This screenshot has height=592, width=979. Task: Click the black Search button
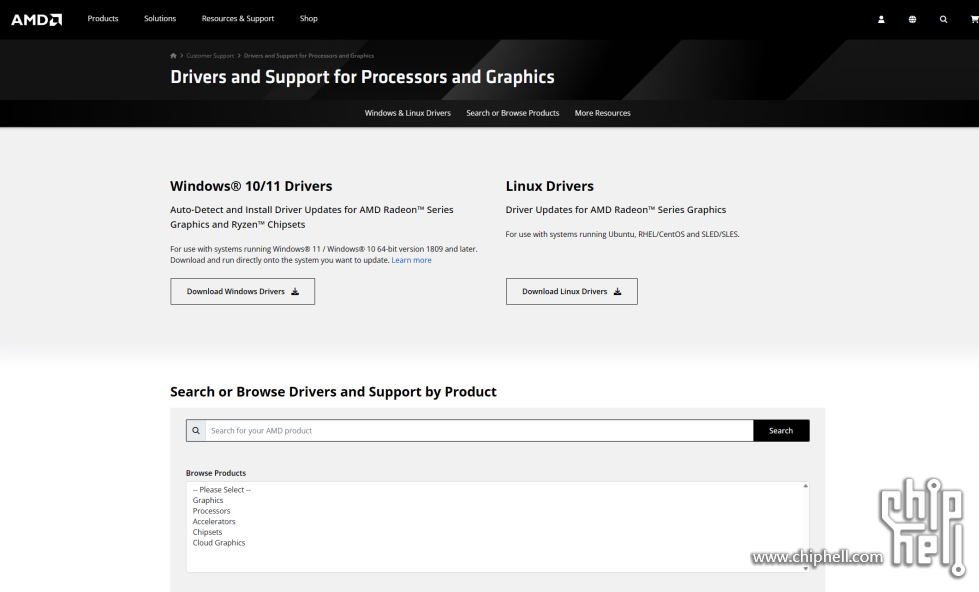click(x=781, y=431)
